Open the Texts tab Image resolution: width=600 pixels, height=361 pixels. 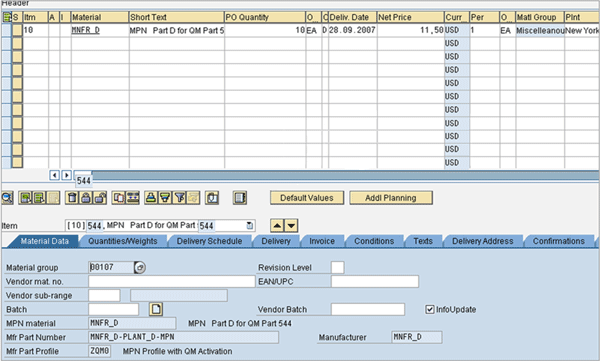(423, 241)
